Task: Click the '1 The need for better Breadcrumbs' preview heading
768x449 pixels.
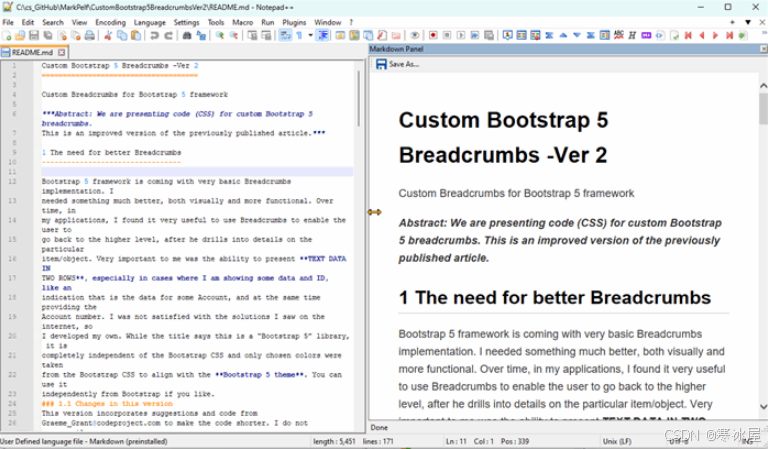Action: 554,298
